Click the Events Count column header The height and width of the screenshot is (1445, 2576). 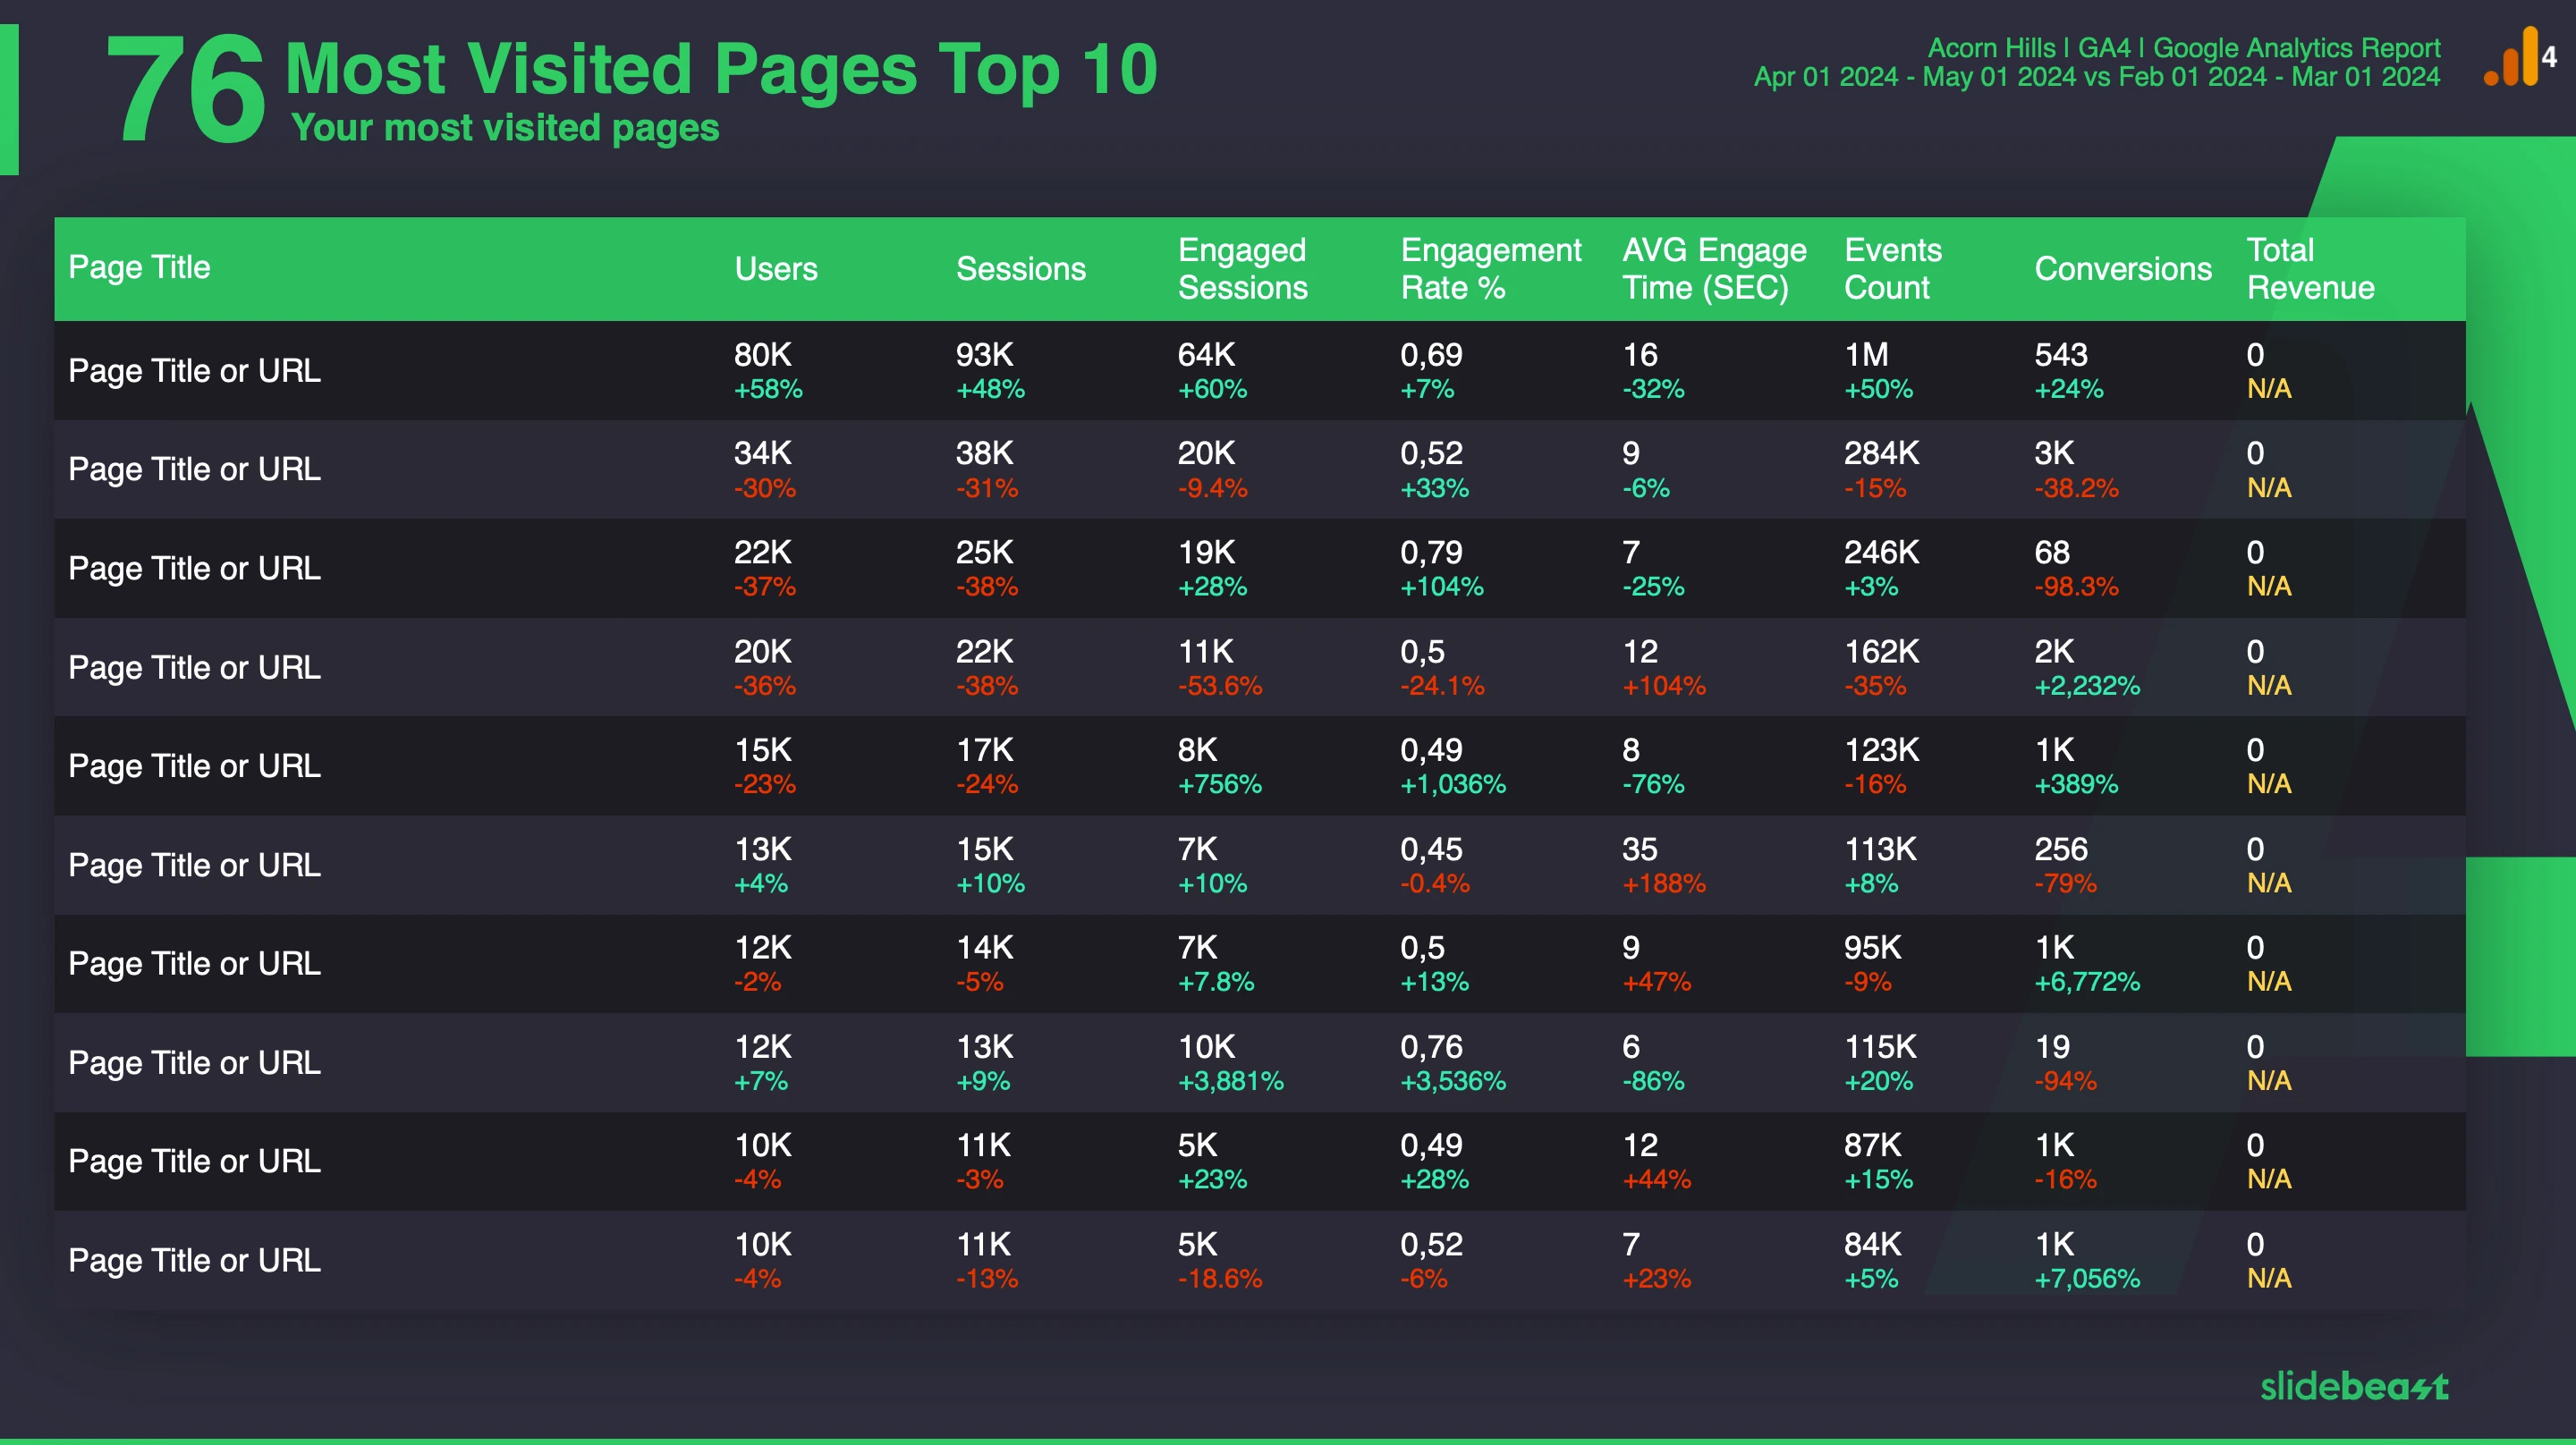(1886, 267)
